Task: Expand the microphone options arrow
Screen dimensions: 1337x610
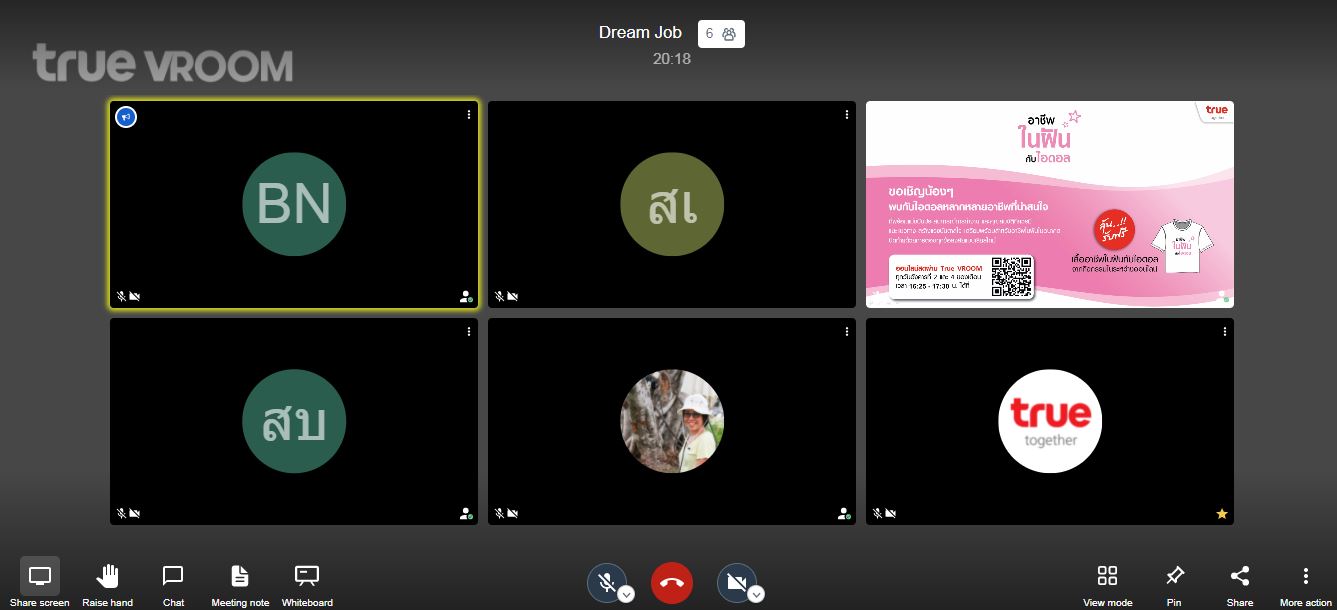Action: [x=626, y=595]
